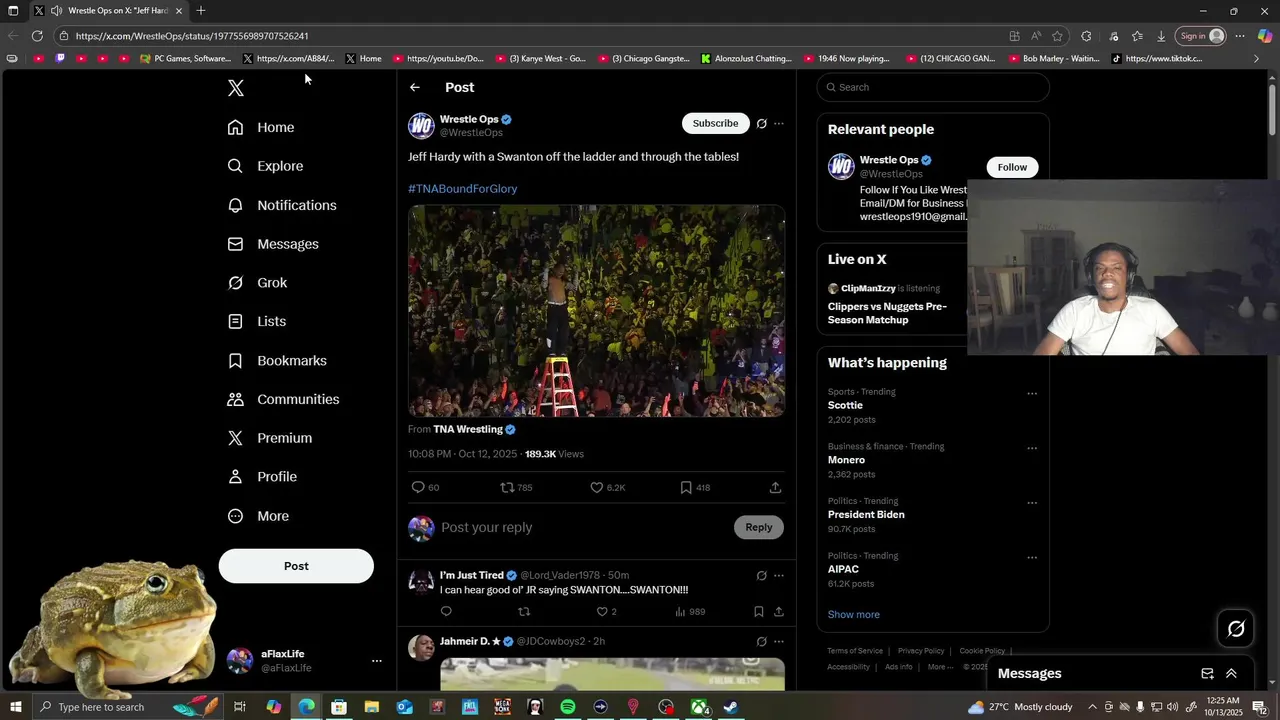The width and height of the screenshot is (1280, 720).
Task: Open Clippers vs Nuggets live space
Action: [887, 313]
